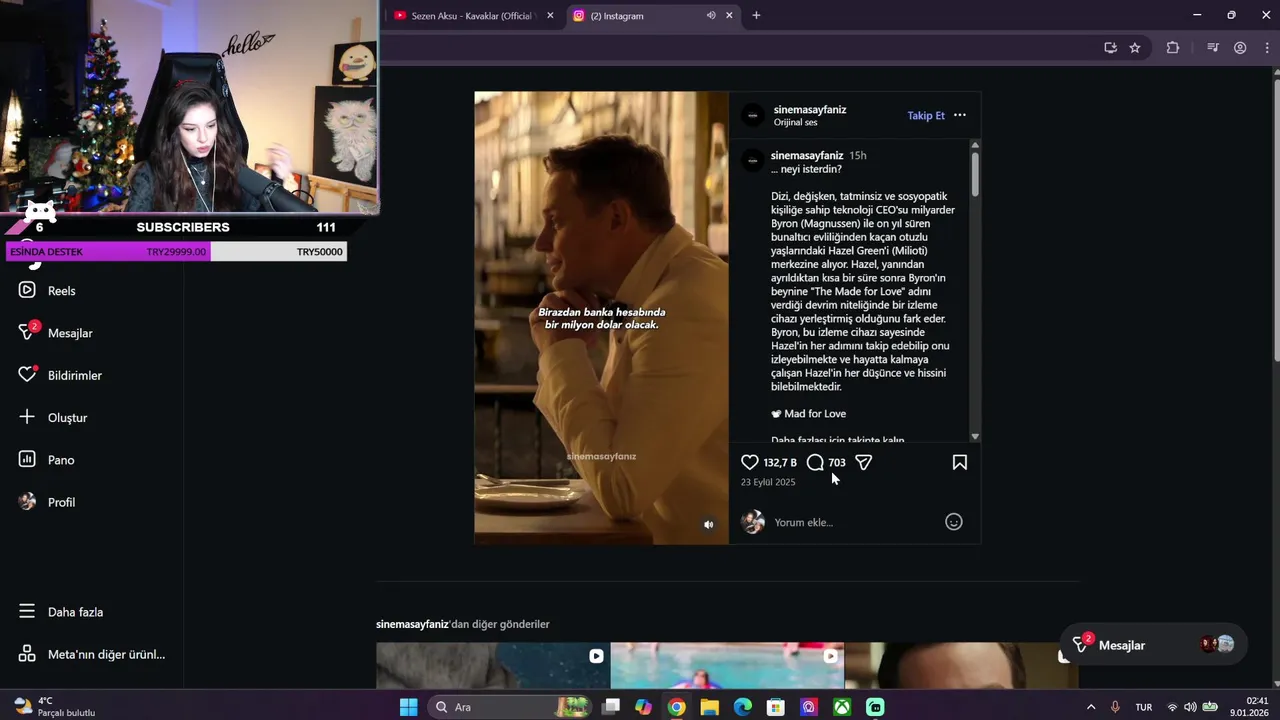Bookmark this page with the star icon
The height and width of the screenshot is (720, 1280).
[x=1135, y=47]
